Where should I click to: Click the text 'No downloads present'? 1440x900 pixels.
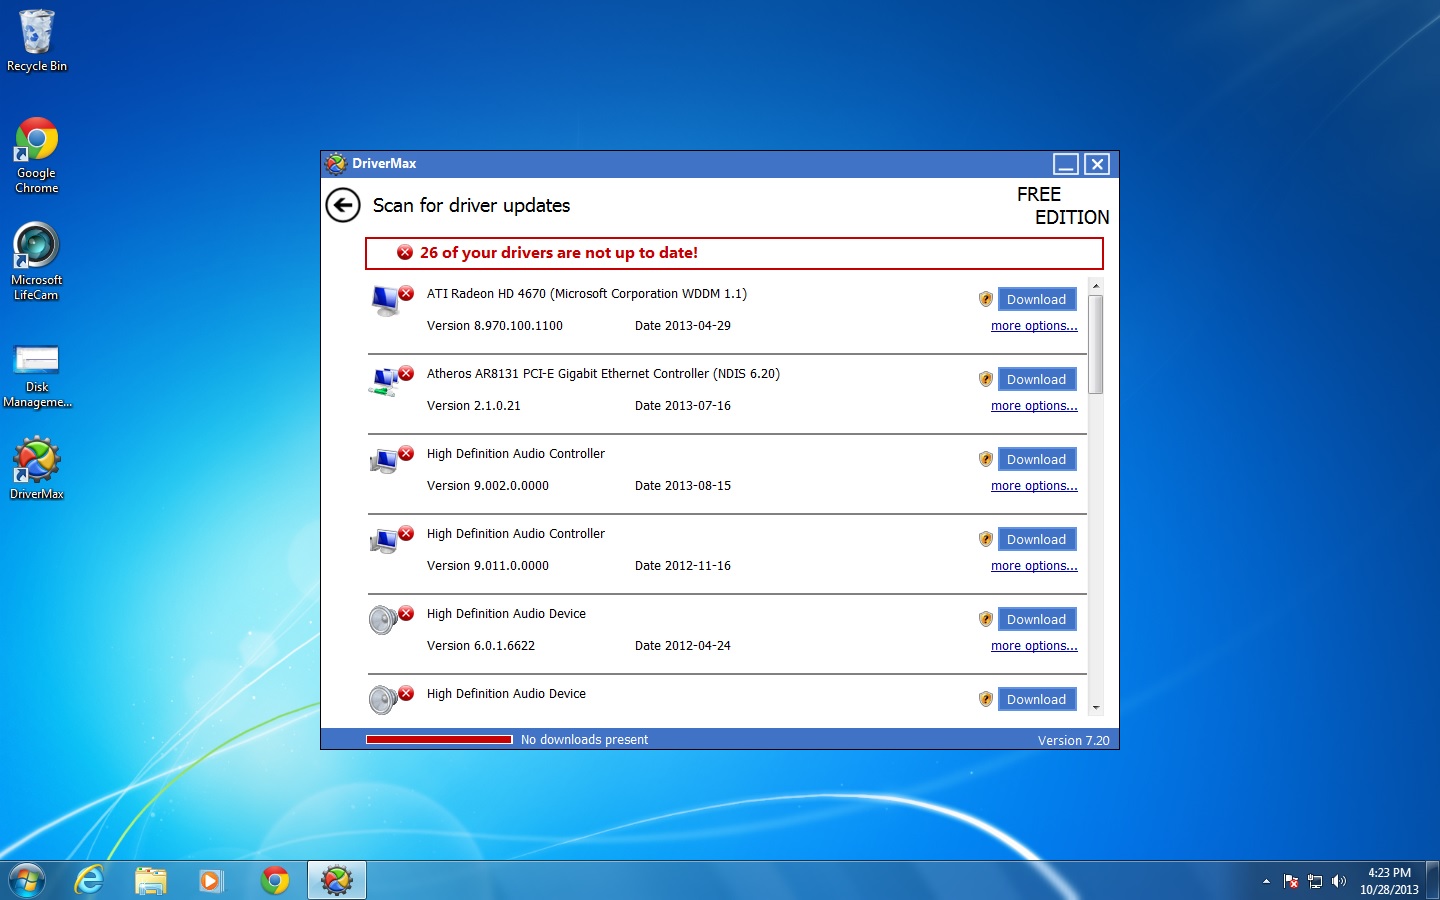[x=584, y=740]
